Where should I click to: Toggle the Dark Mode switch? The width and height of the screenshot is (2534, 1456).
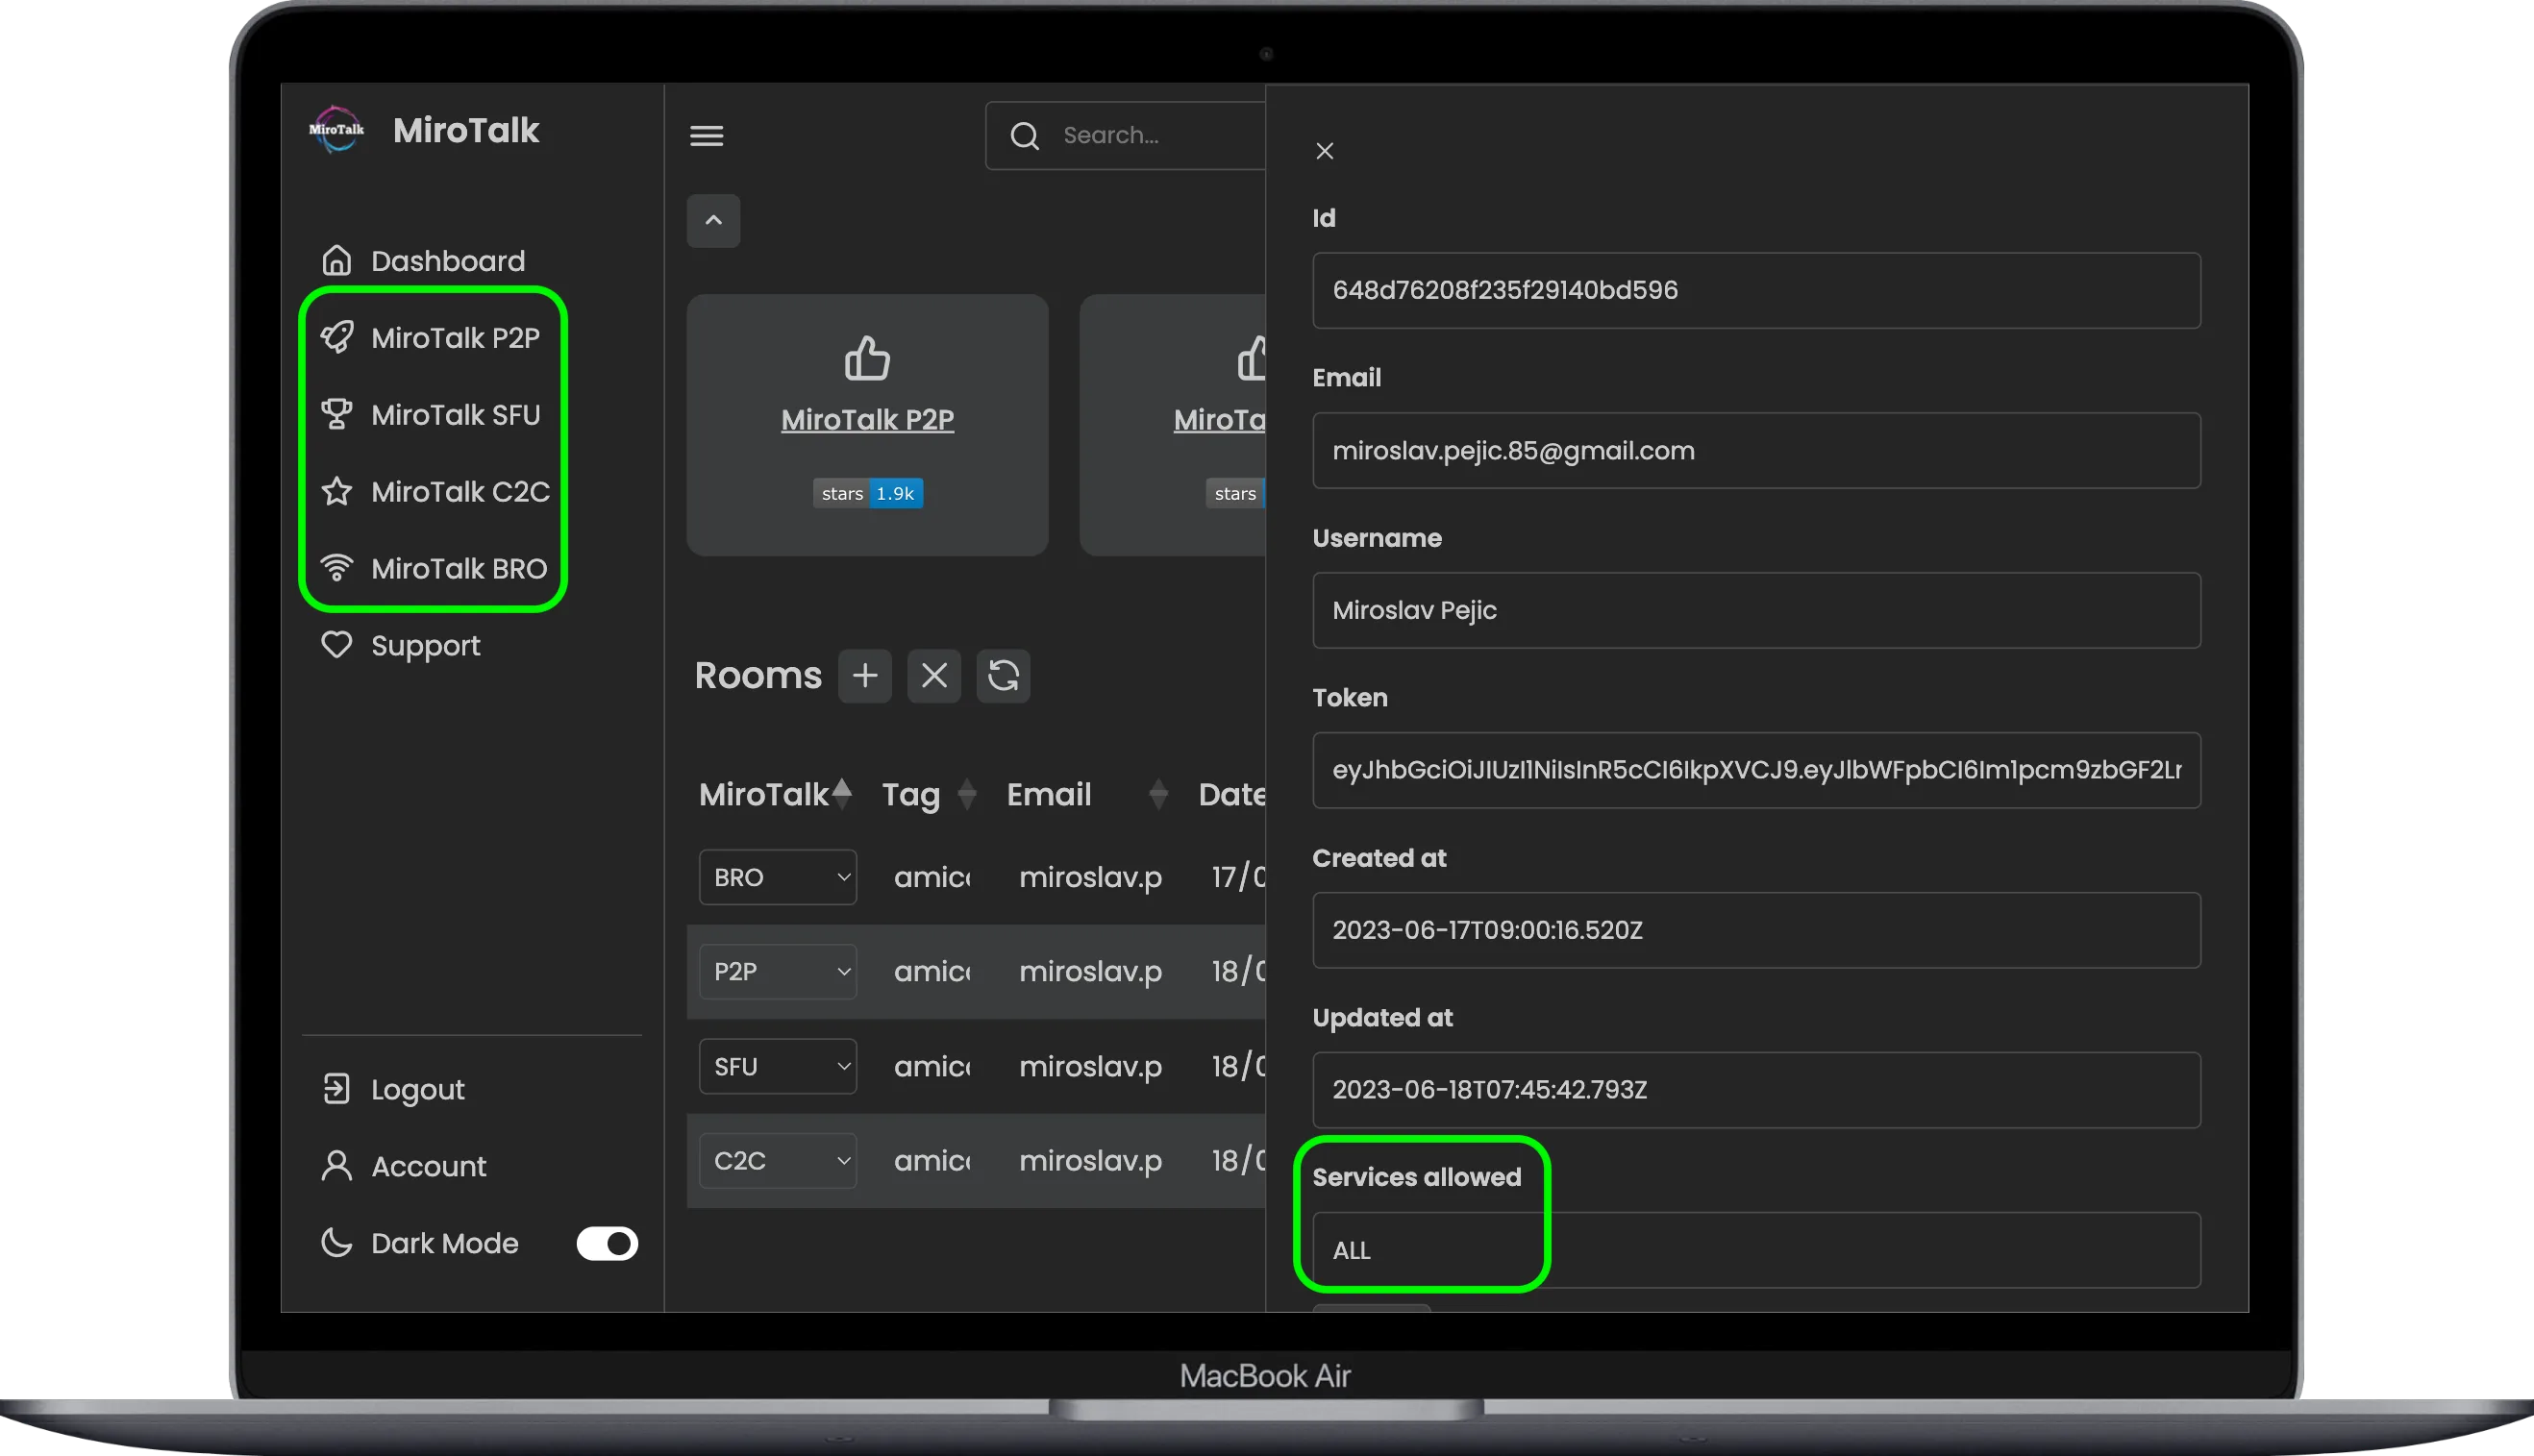[x=607, y=1244]
